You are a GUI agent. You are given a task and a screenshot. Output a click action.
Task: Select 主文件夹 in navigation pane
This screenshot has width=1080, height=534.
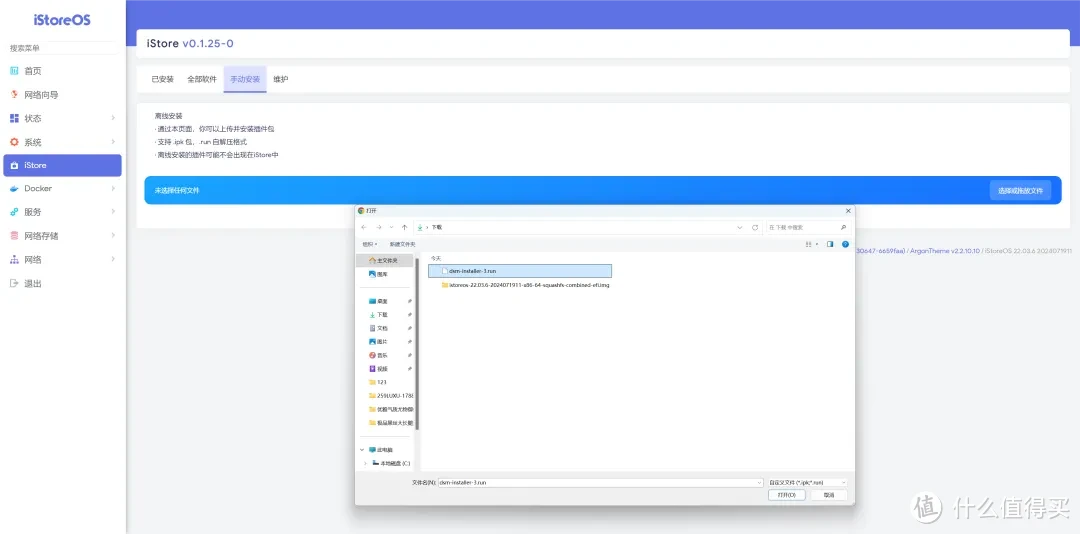(384, 260)
